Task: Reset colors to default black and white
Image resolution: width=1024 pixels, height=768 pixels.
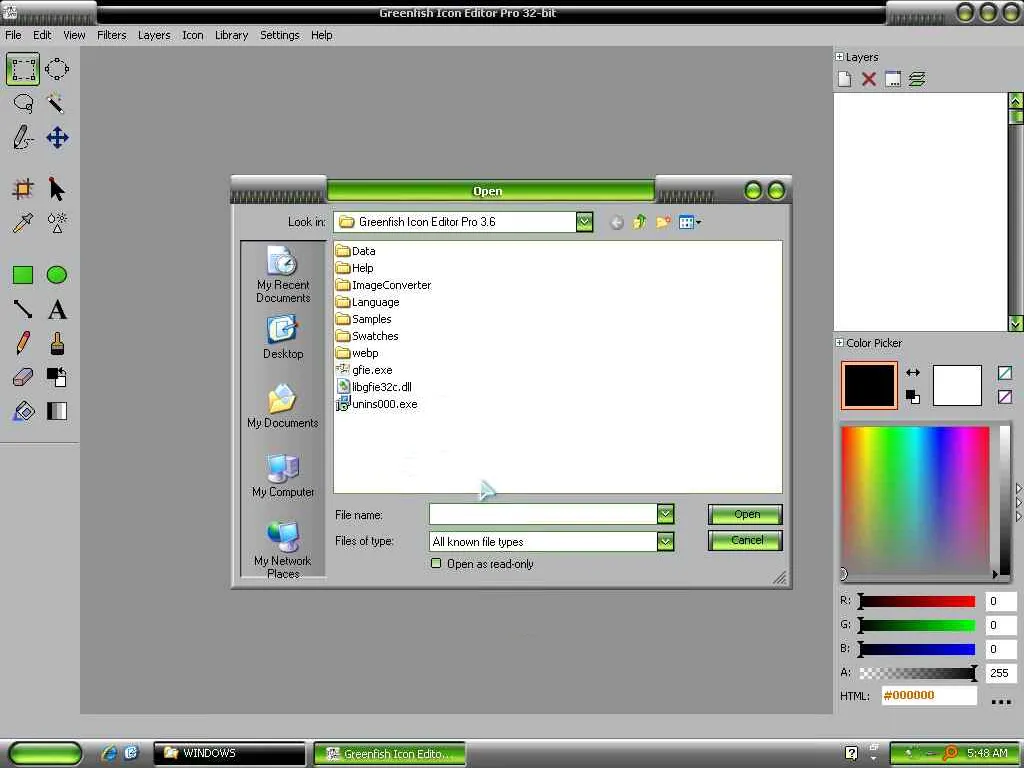Action: point(913,396)
